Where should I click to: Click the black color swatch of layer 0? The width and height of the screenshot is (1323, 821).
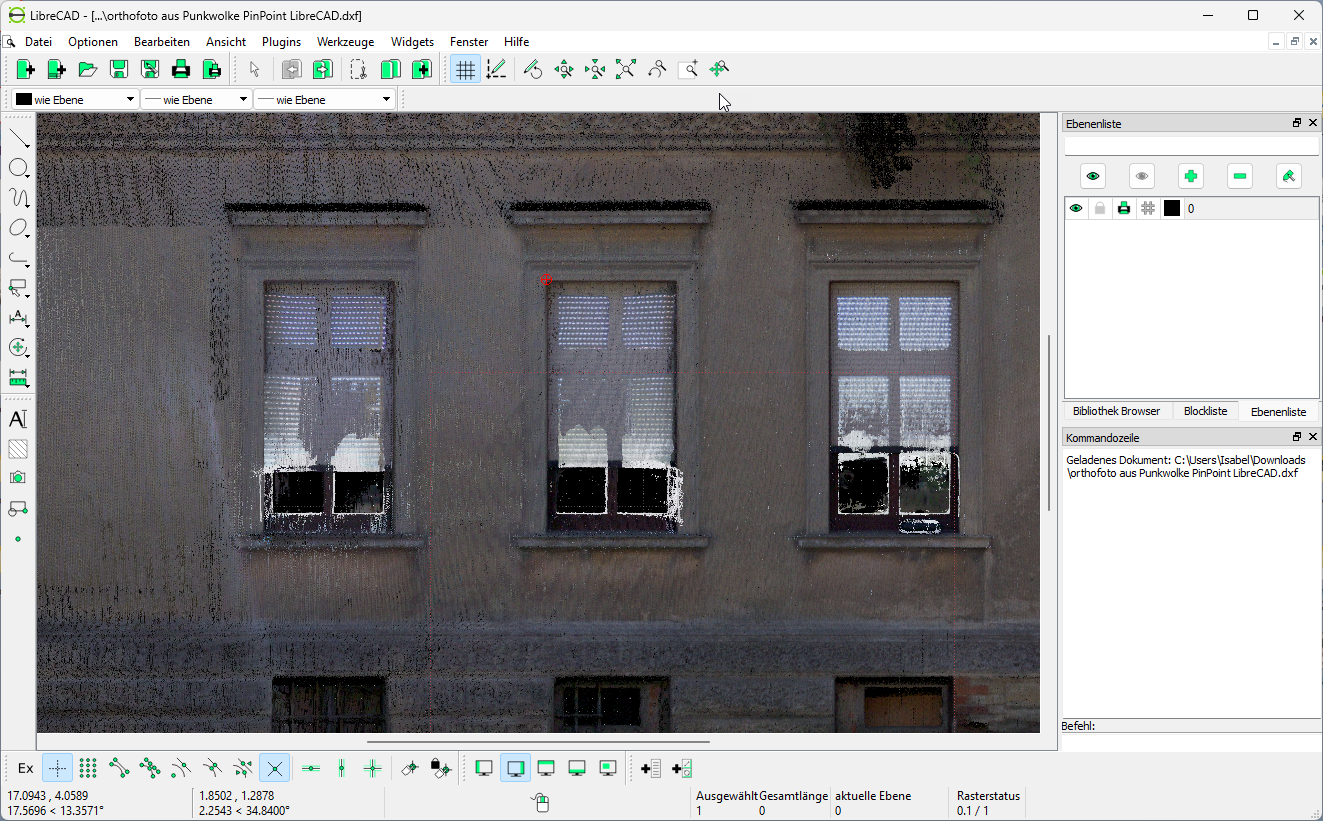tap(1172, 209)
